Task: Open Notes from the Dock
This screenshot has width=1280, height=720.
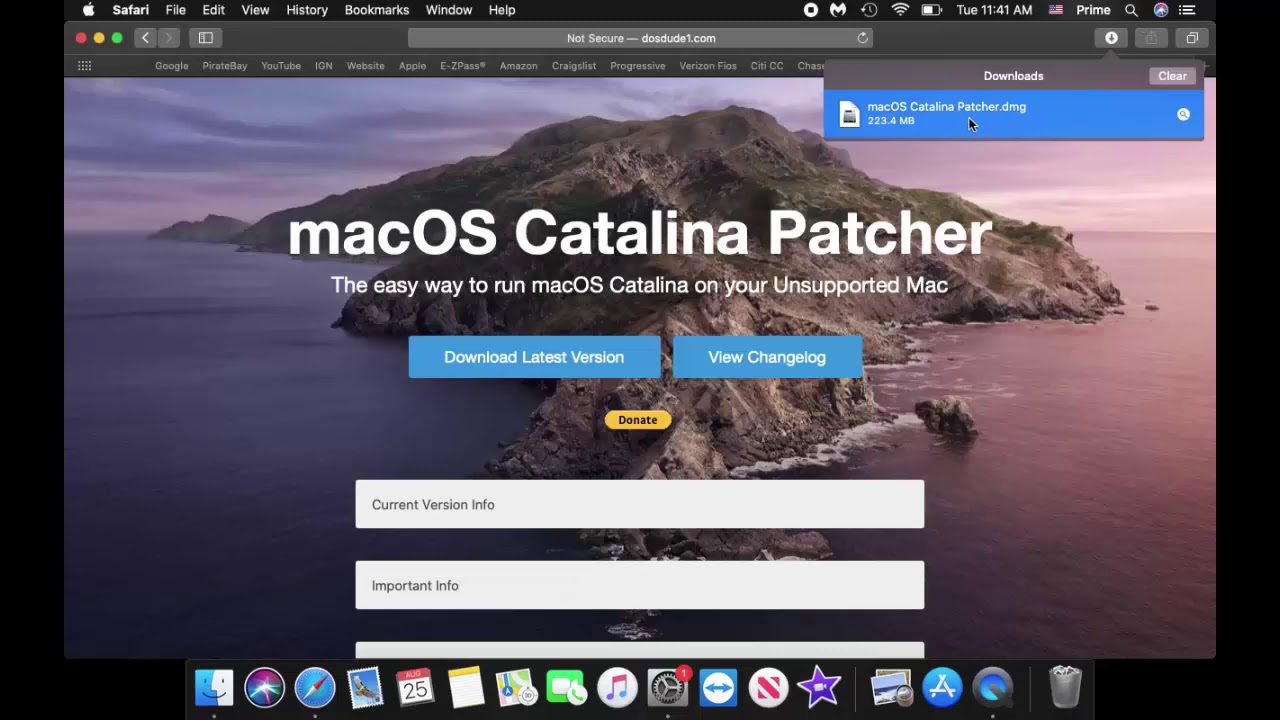Action: coord(466,688)
